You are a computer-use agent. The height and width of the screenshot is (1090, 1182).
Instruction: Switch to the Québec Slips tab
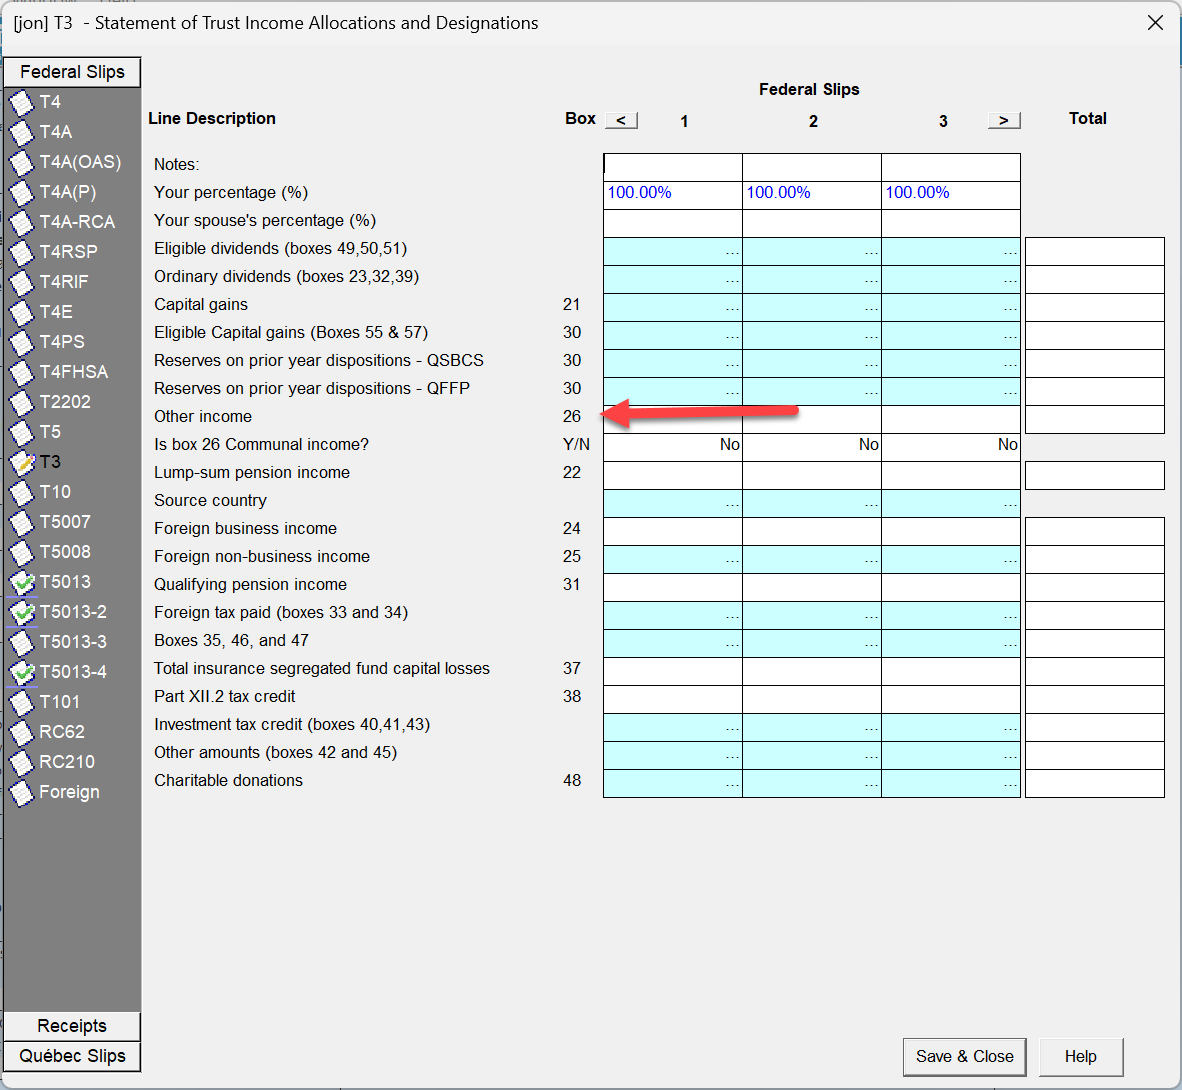(x=72, y=1056)
